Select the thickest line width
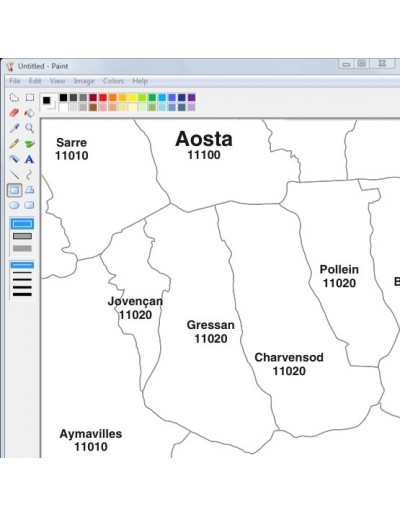This screenshot has height=517, width=400. 22,294
